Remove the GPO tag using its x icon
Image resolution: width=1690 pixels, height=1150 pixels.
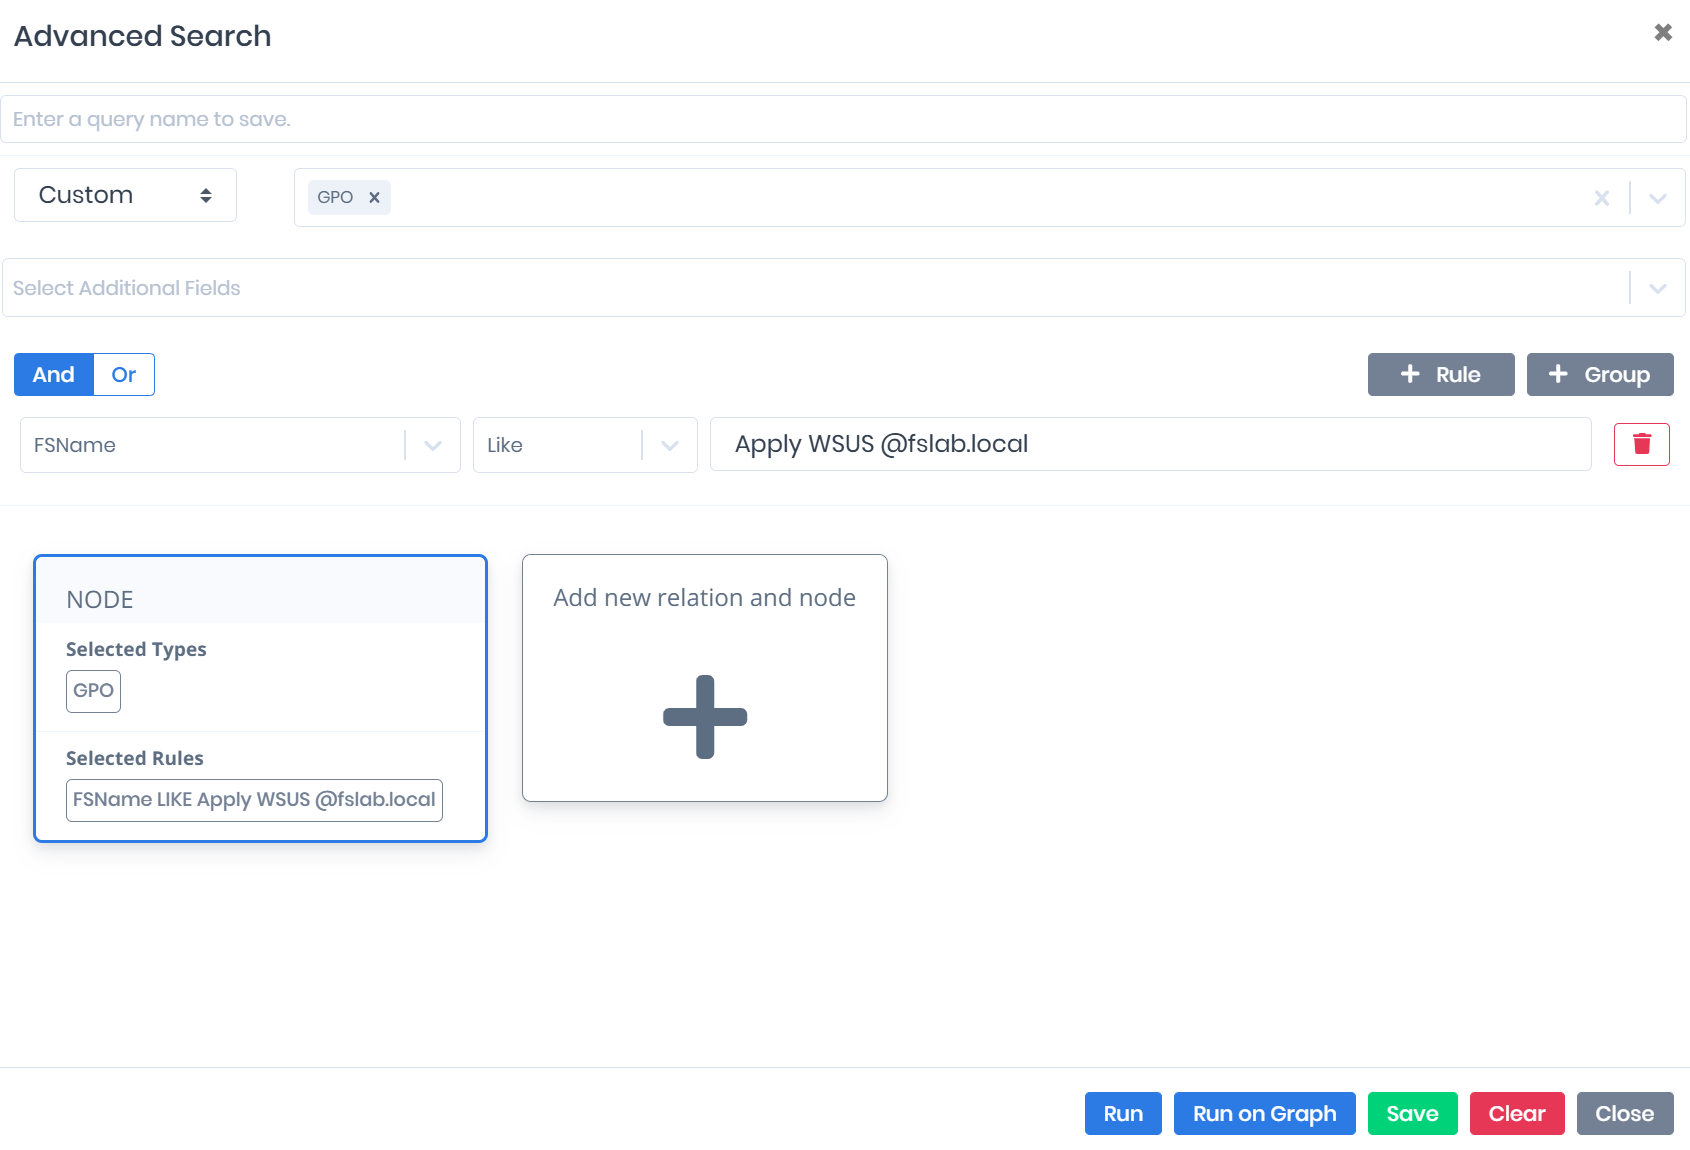point(375,197)
